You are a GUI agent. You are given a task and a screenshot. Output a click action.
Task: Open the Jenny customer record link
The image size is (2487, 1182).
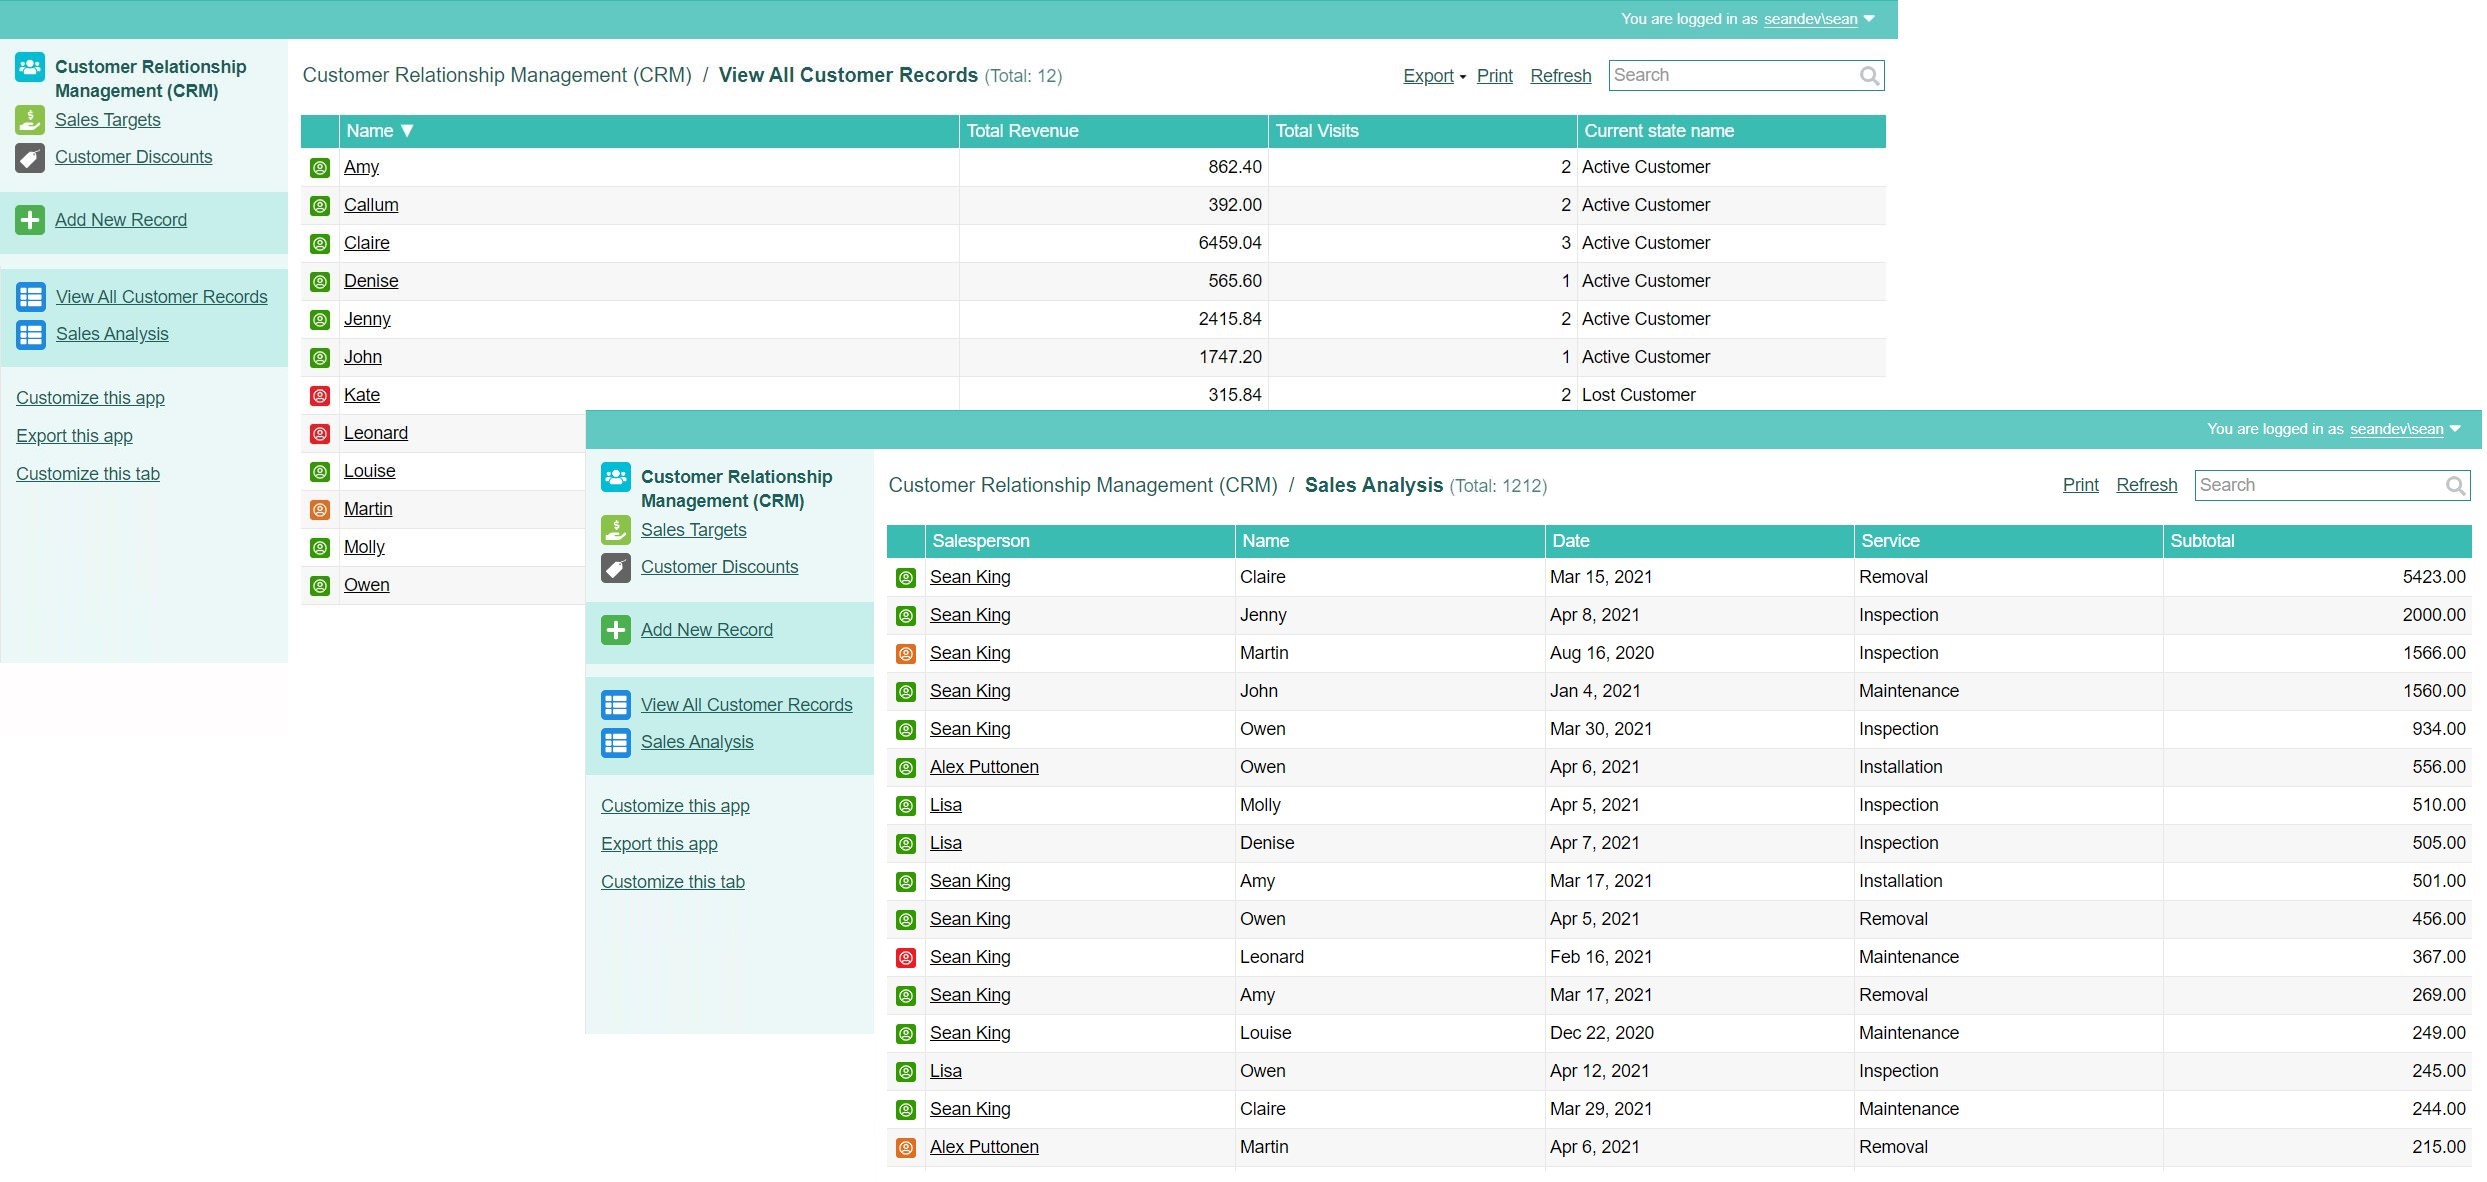(367, 319)
